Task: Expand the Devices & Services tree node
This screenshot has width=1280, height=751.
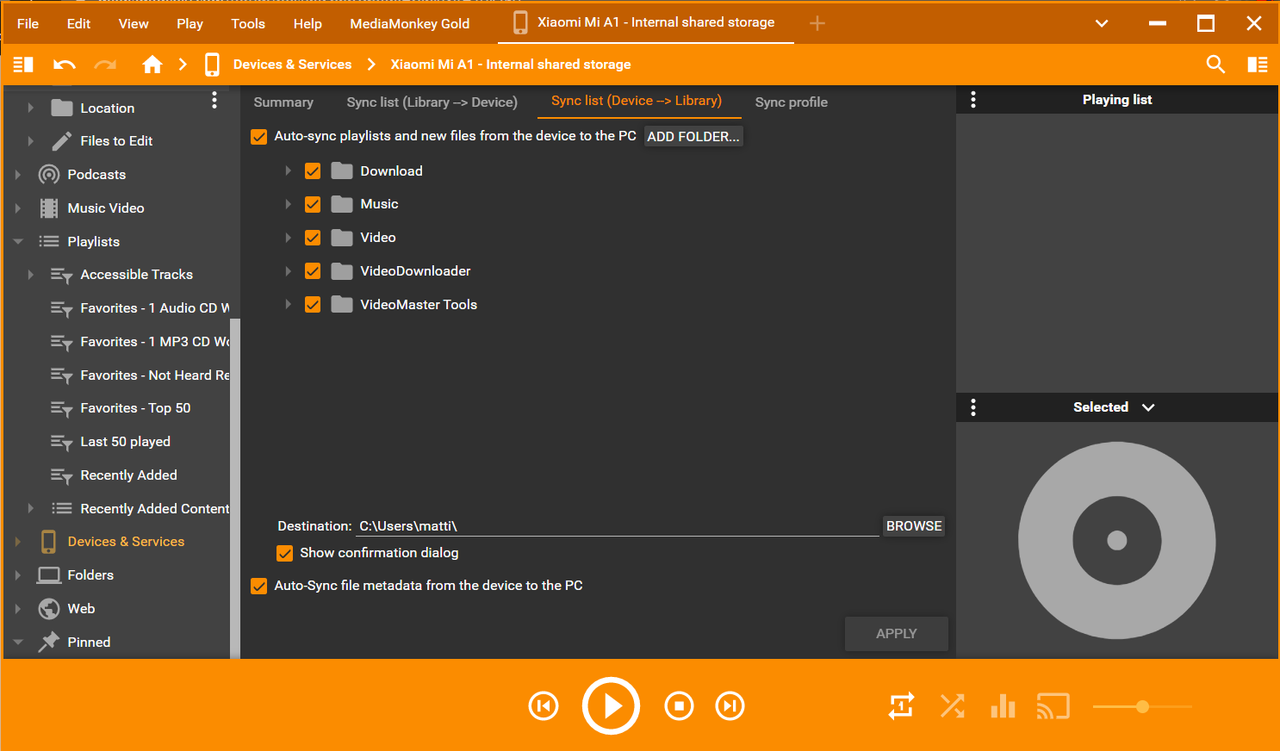Action: click(18, 542)
